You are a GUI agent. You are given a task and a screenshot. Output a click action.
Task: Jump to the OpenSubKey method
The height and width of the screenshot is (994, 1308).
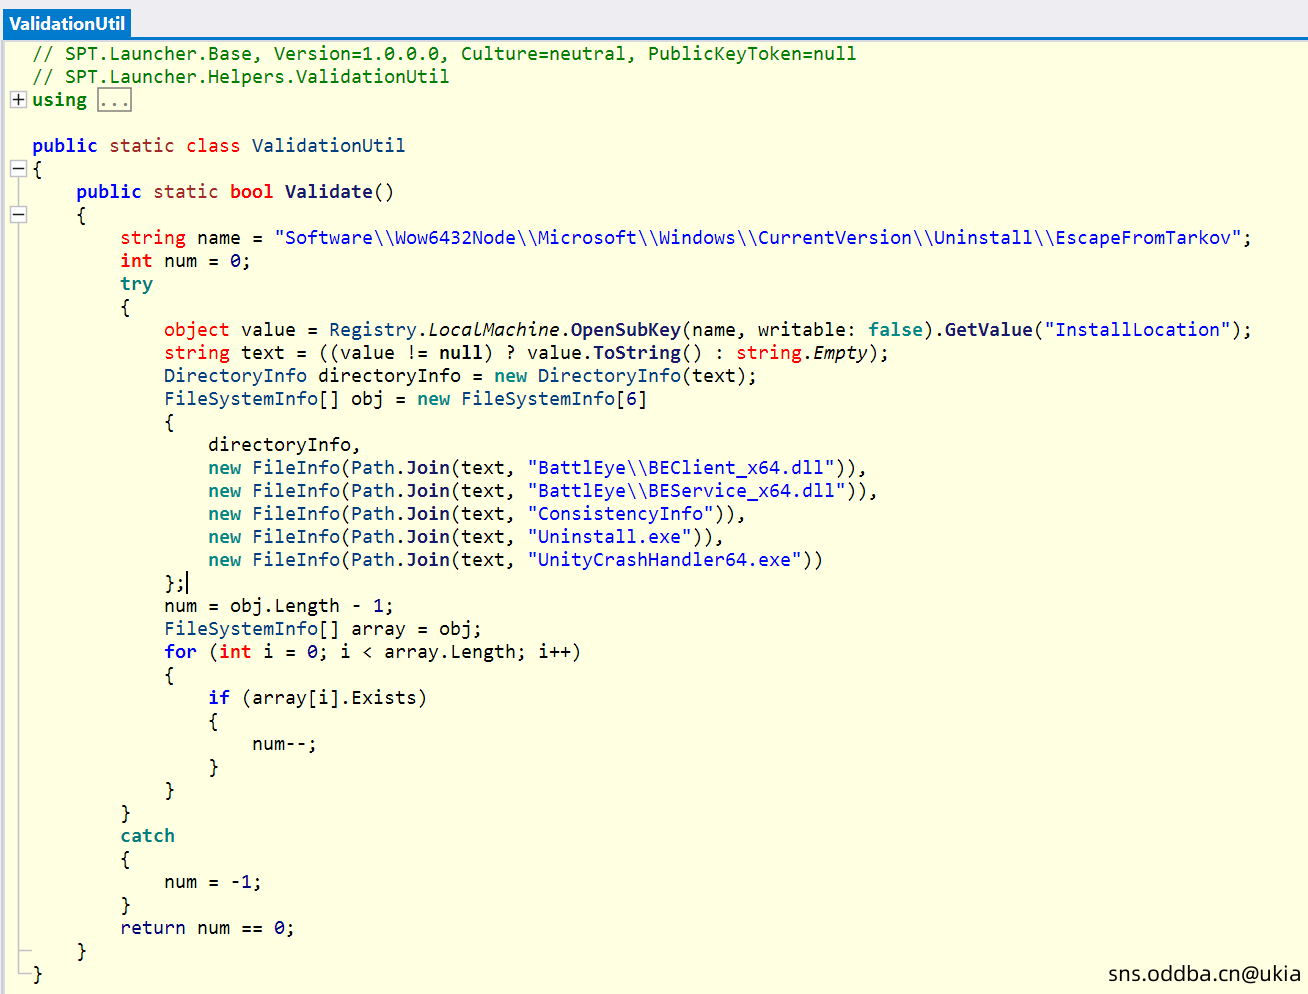pos(625,330)
